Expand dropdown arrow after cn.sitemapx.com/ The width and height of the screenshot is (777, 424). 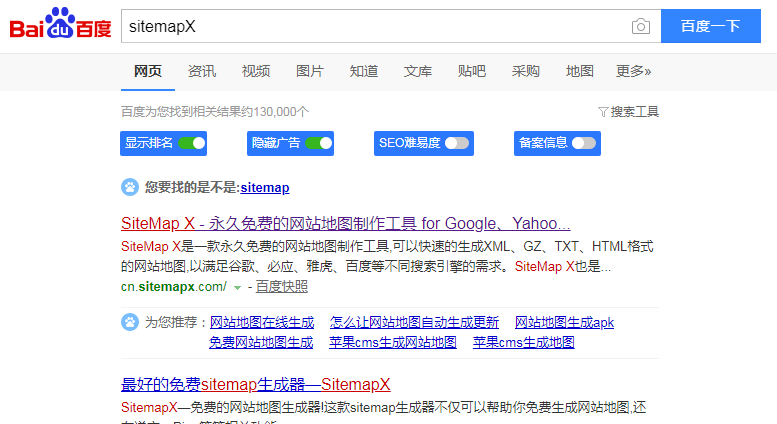237,288
